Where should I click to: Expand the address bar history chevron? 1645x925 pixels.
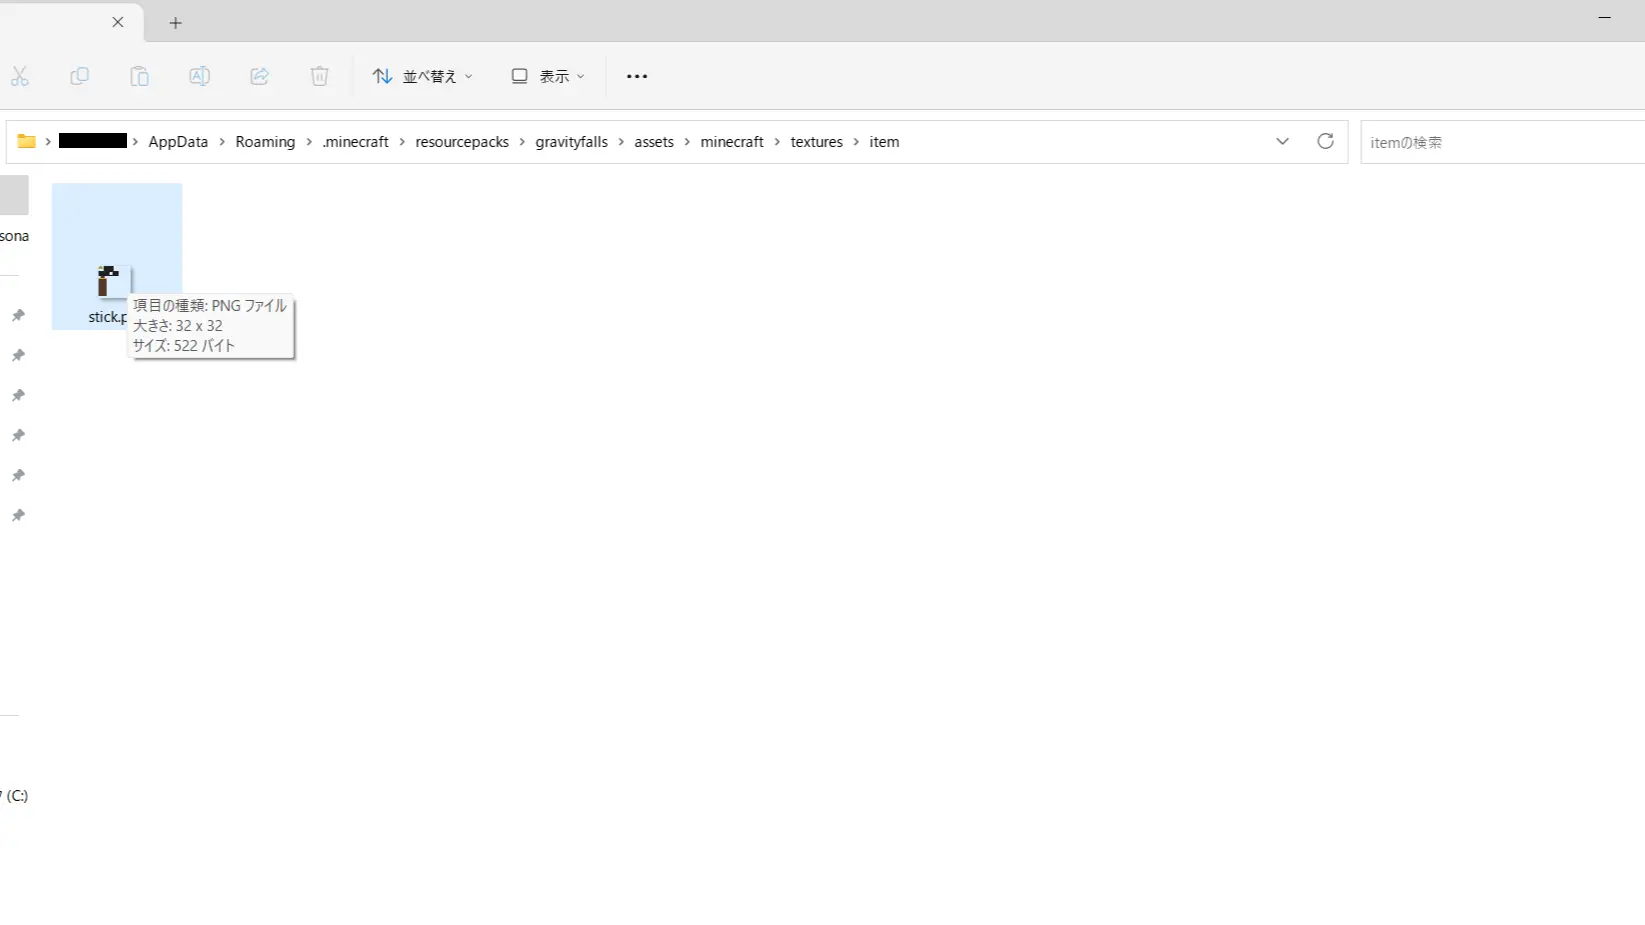[x=1282, y=141]
